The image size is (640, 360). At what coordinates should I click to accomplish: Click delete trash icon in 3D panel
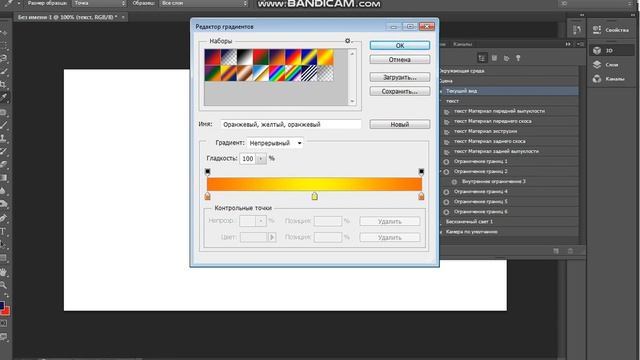point(570,251)
